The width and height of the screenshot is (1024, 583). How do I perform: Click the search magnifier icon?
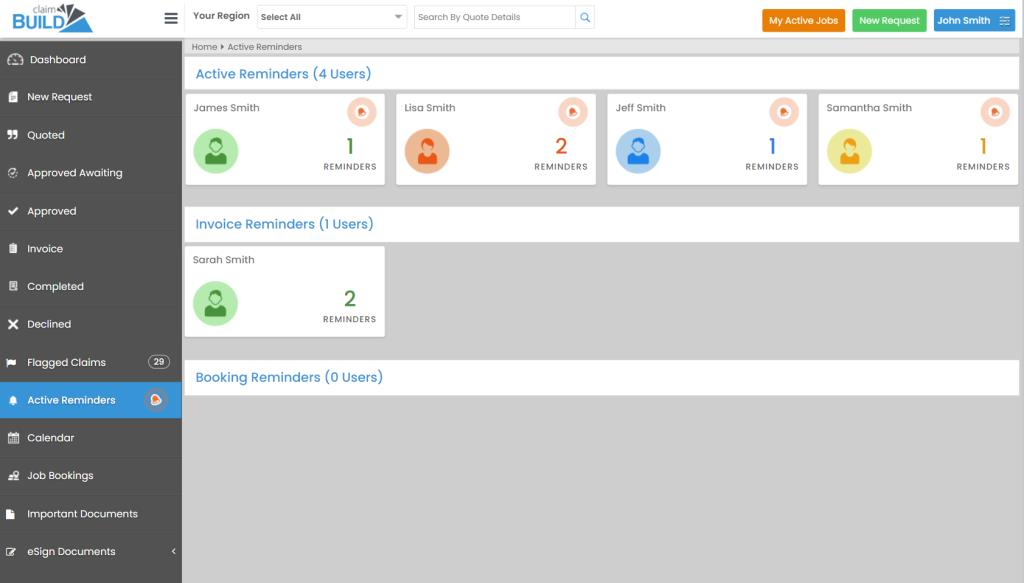point(585,17)
